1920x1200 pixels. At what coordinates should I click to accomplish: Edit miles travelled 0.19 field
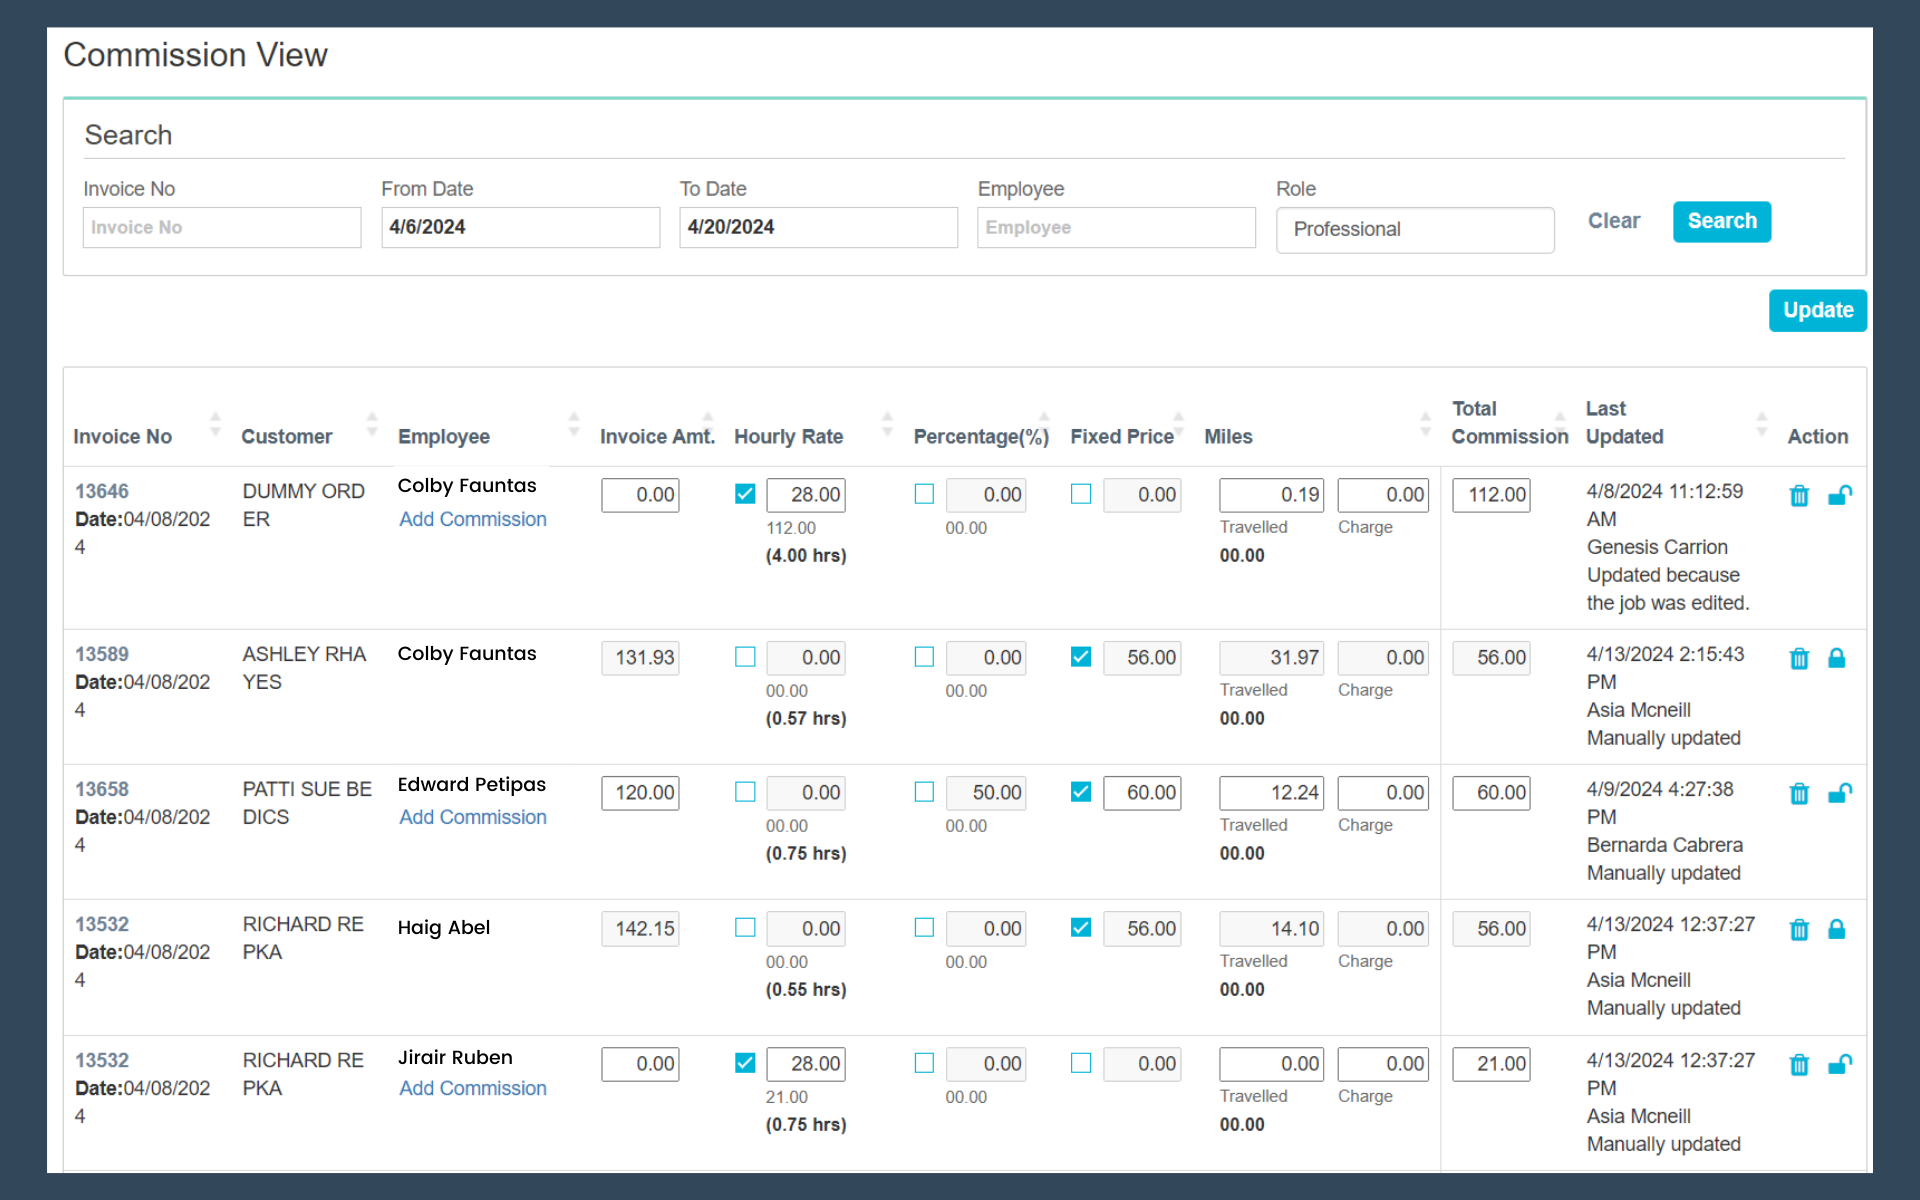[1271, 495]
